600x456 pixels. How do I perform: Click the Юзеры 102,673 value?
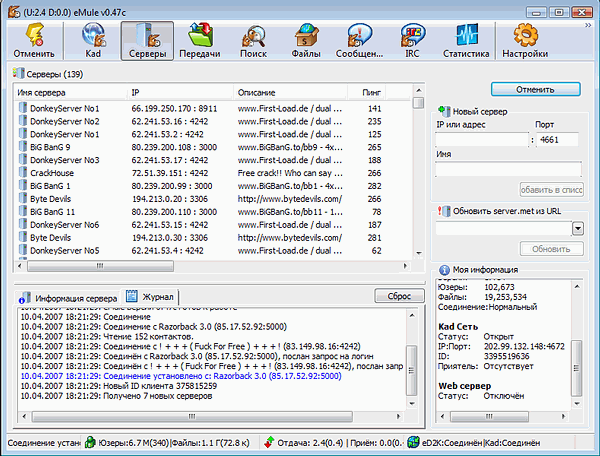pos(499,287)
